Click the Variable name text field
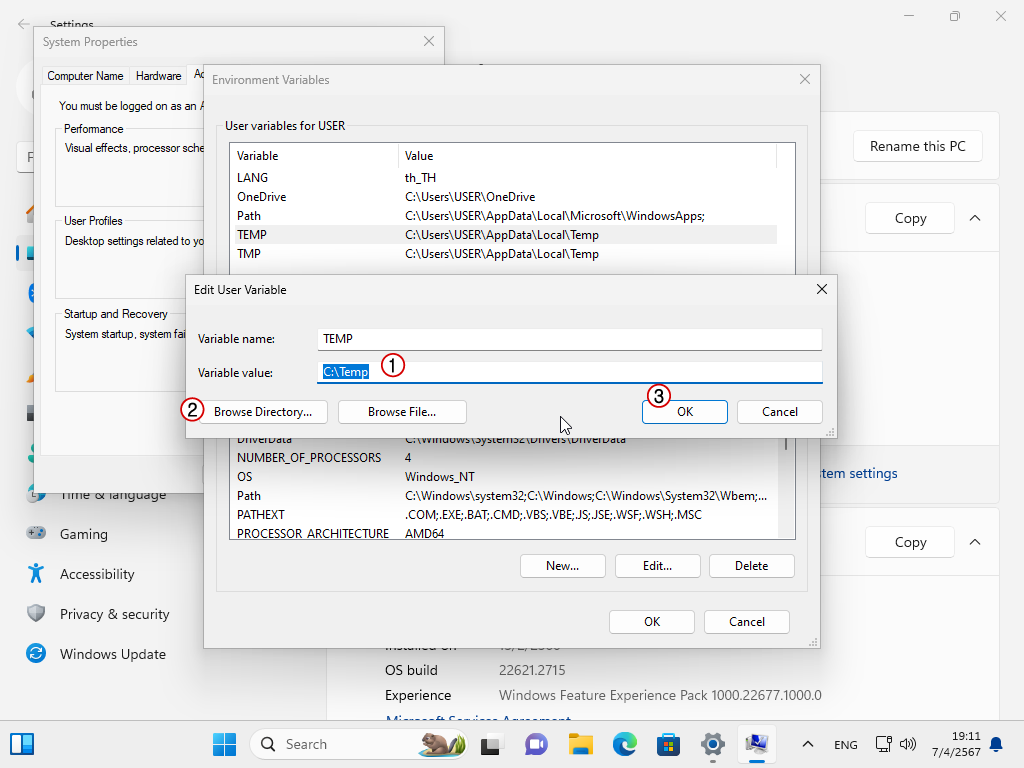 click(x=570, y=339)
